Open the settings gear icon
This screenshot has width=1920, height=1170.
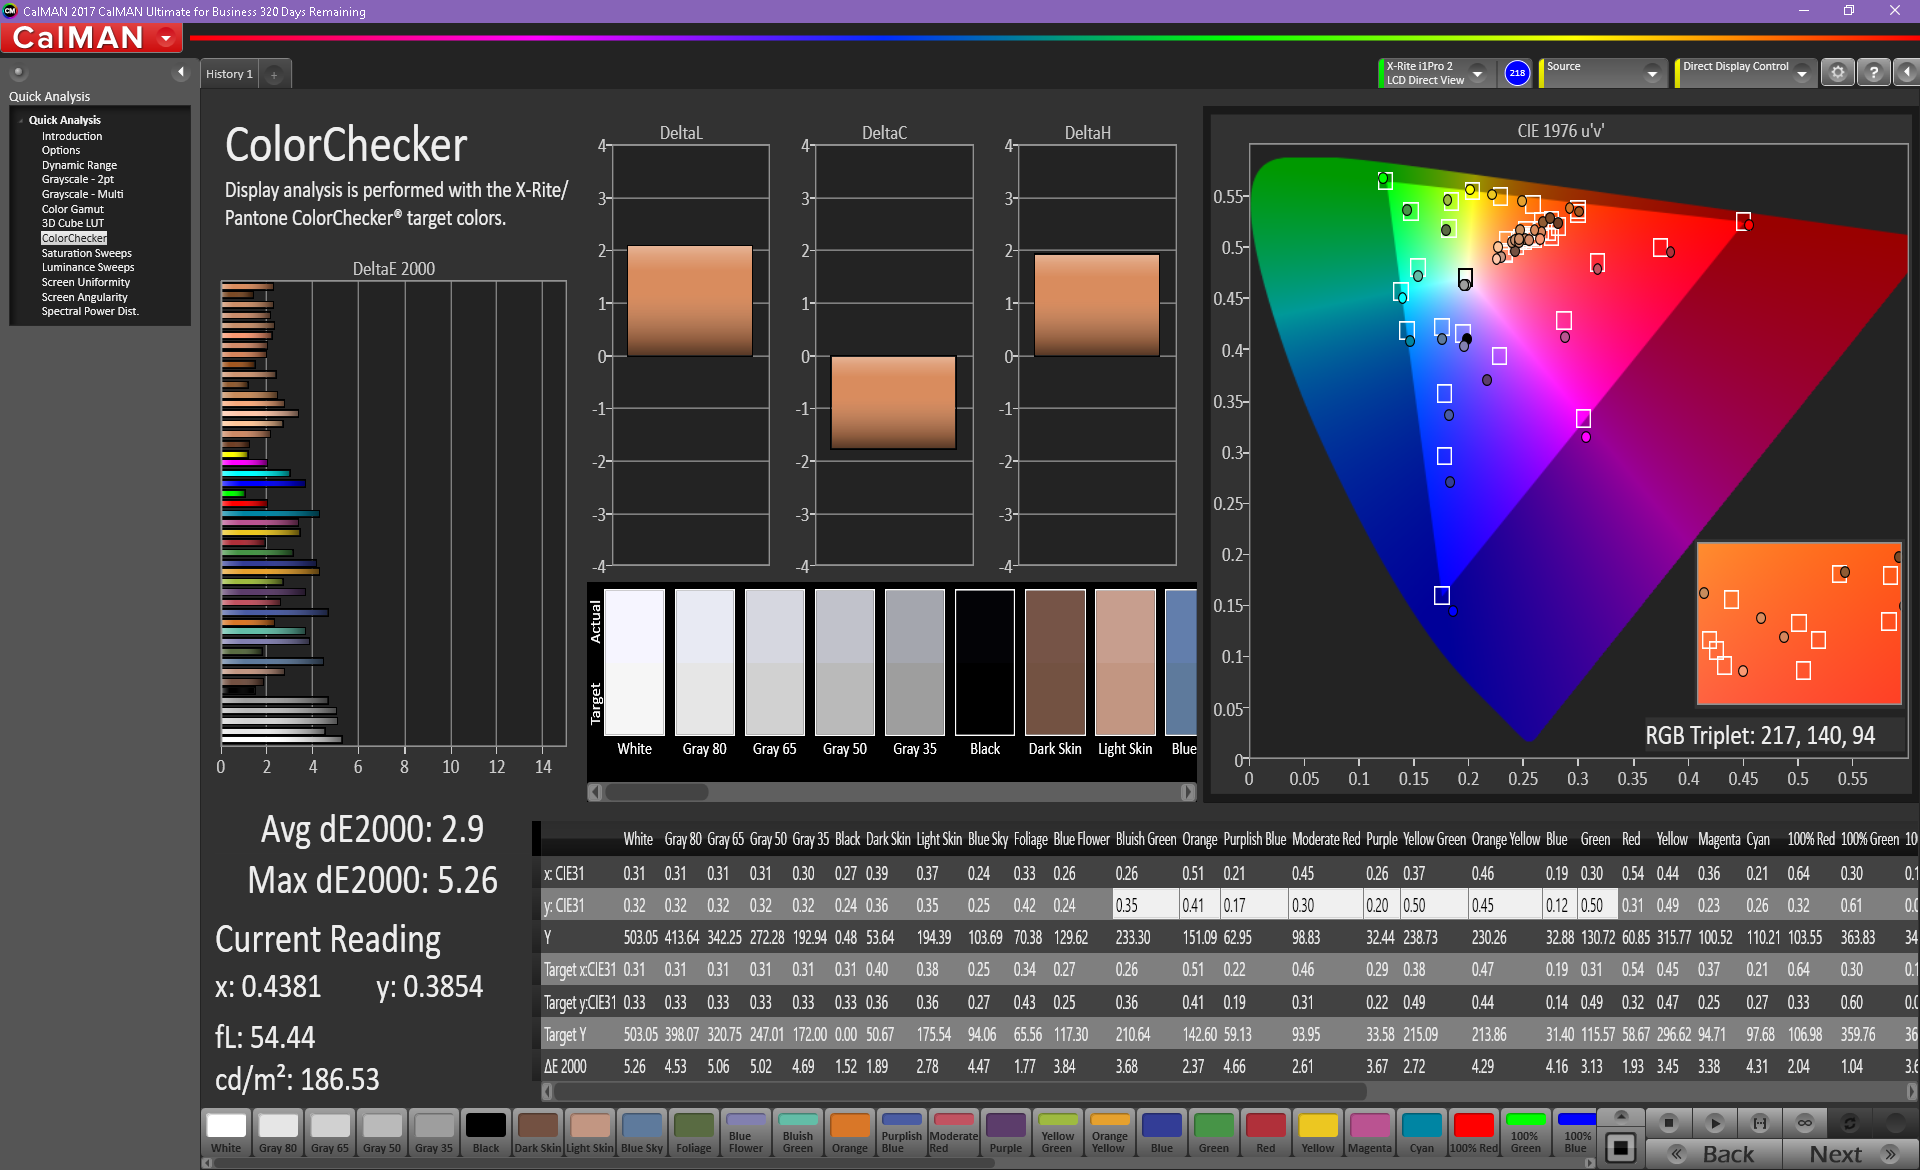coord(1837,73)
